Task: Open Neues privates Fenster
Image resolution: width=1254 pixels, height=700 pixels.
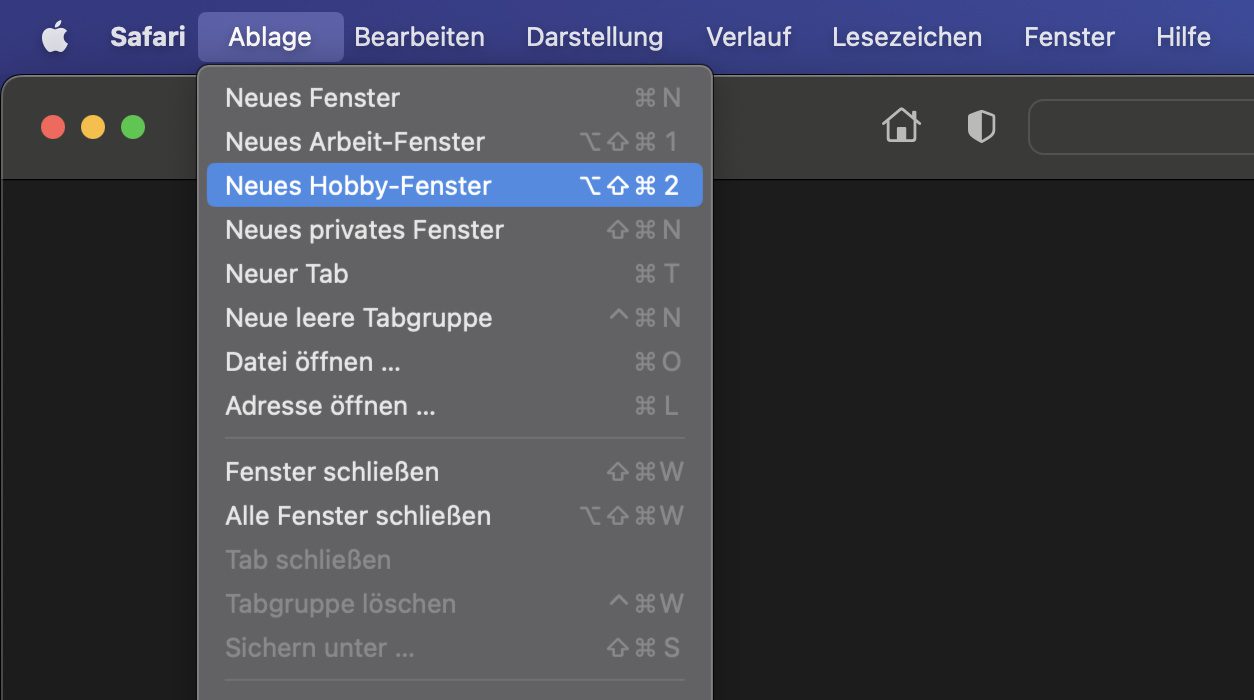Action: pos(455,230)
